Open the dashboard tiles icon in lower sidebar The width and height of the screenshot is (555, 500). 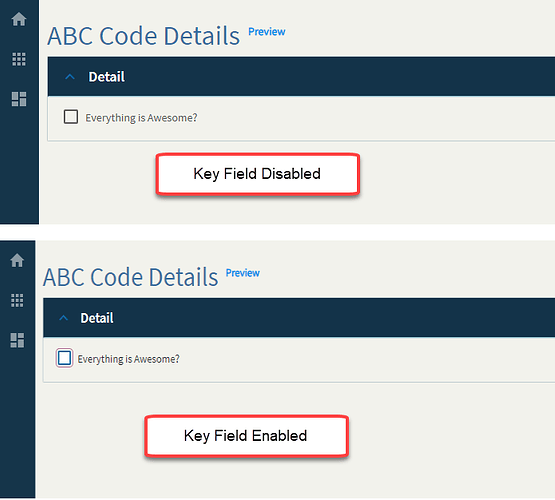(x=17, y=340)
